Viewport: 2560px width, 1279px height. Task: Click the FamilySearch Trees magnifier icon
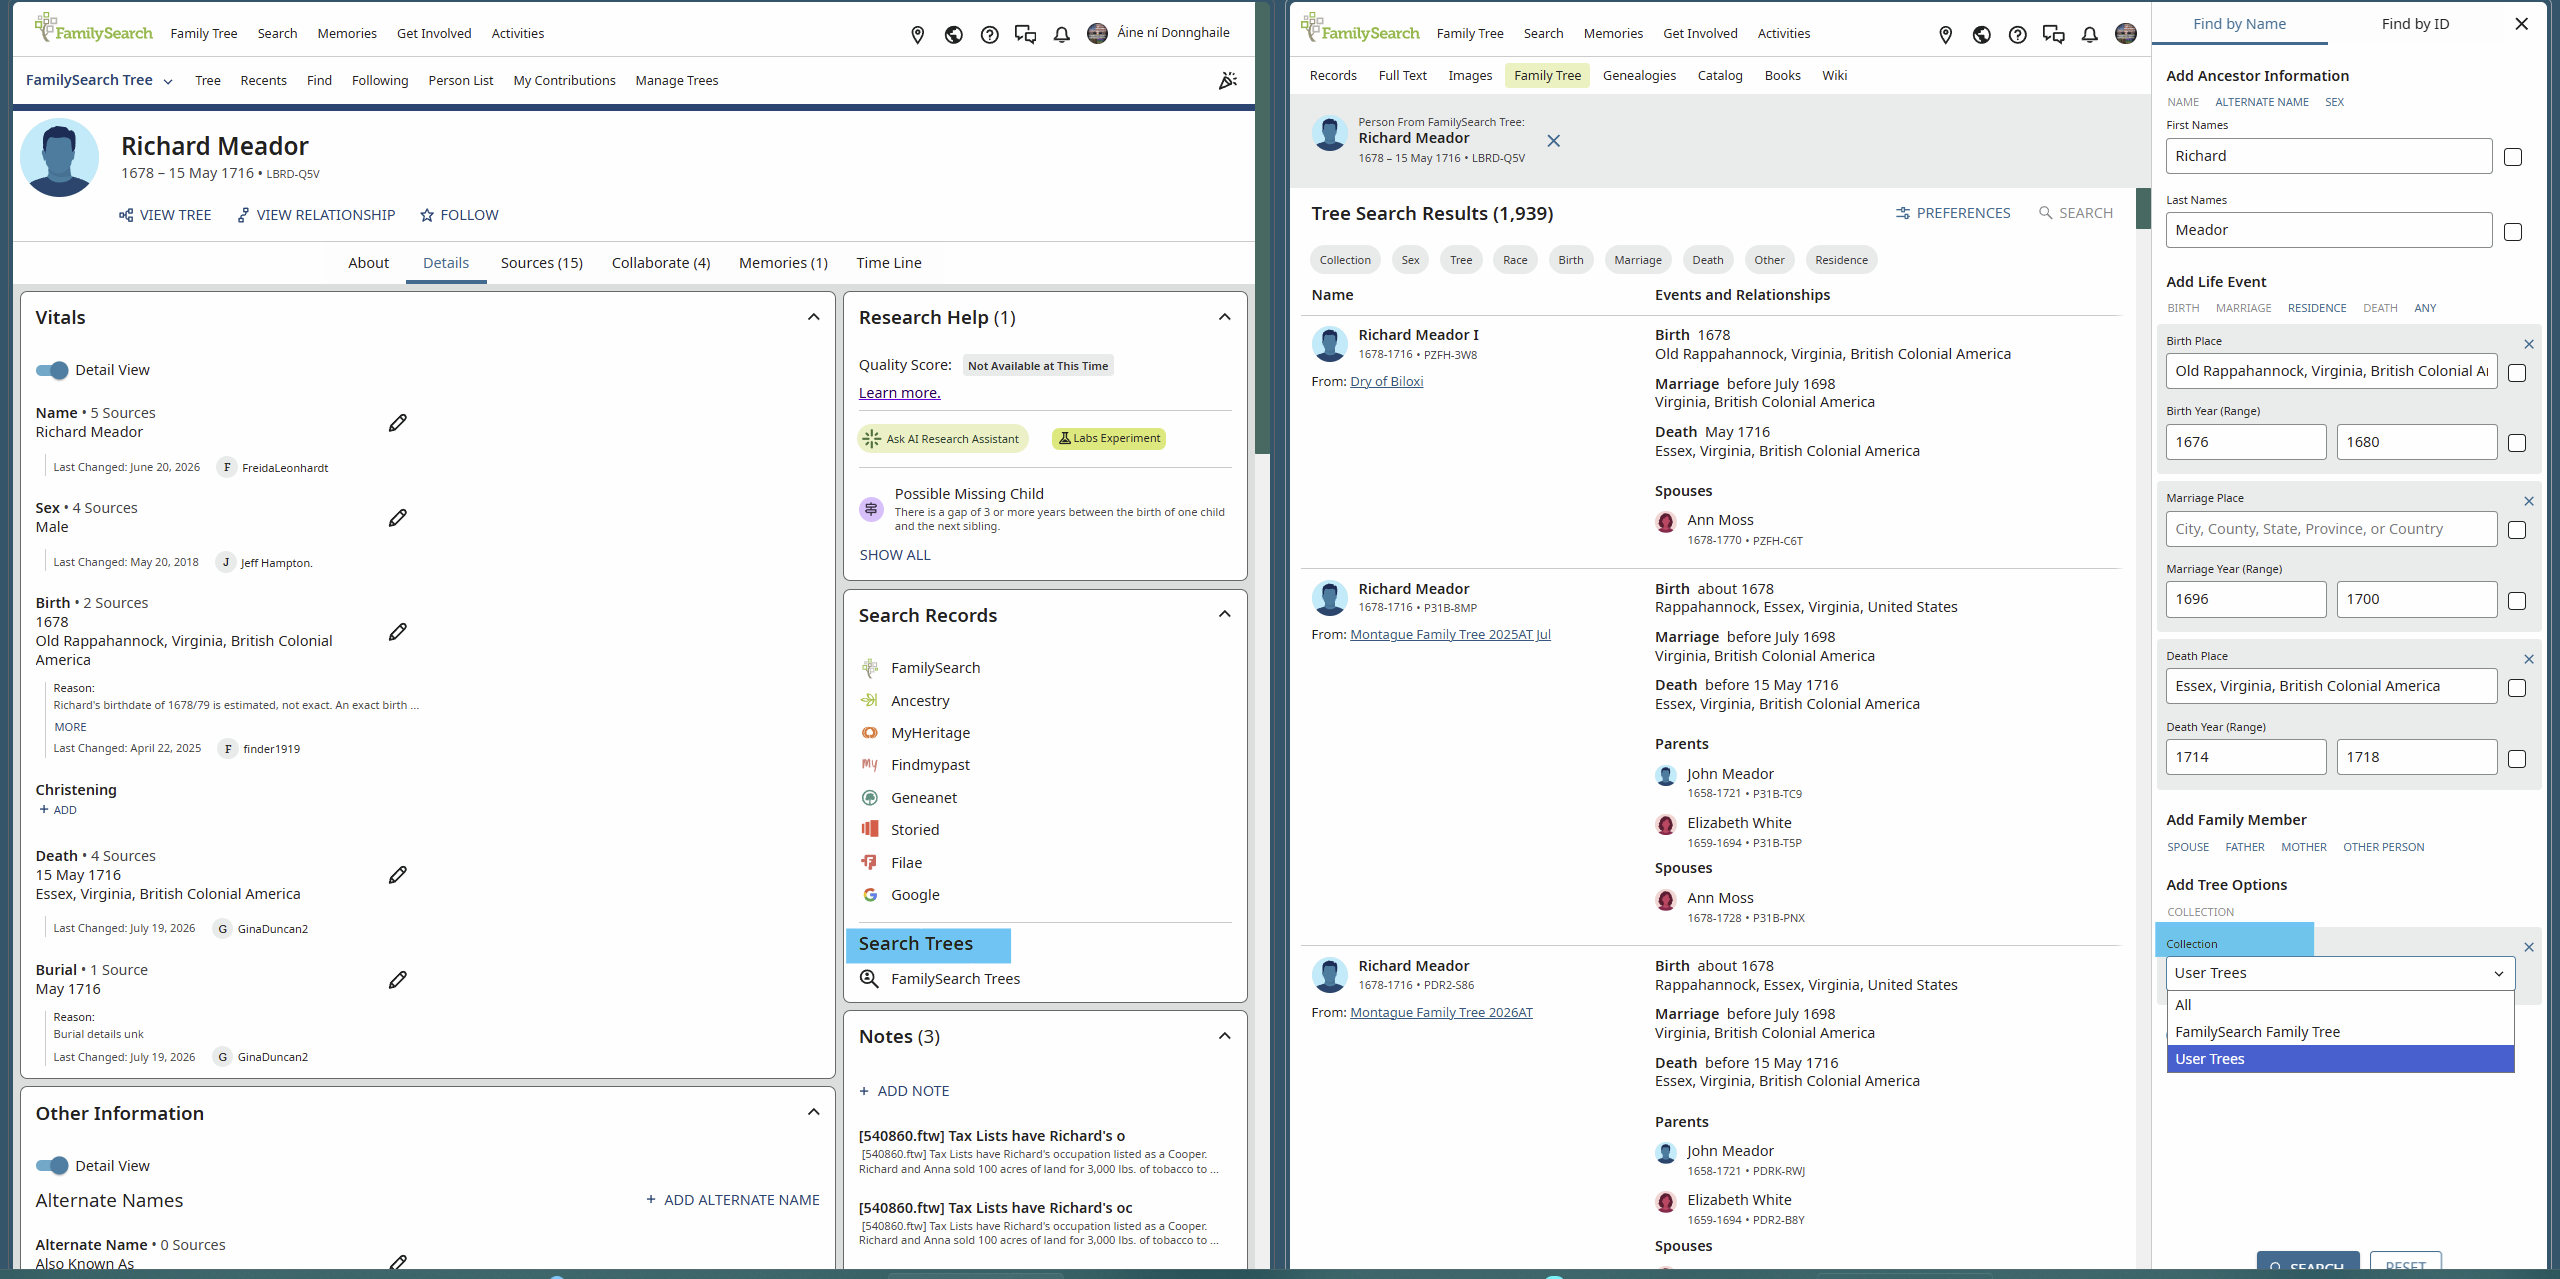(870, 979)
